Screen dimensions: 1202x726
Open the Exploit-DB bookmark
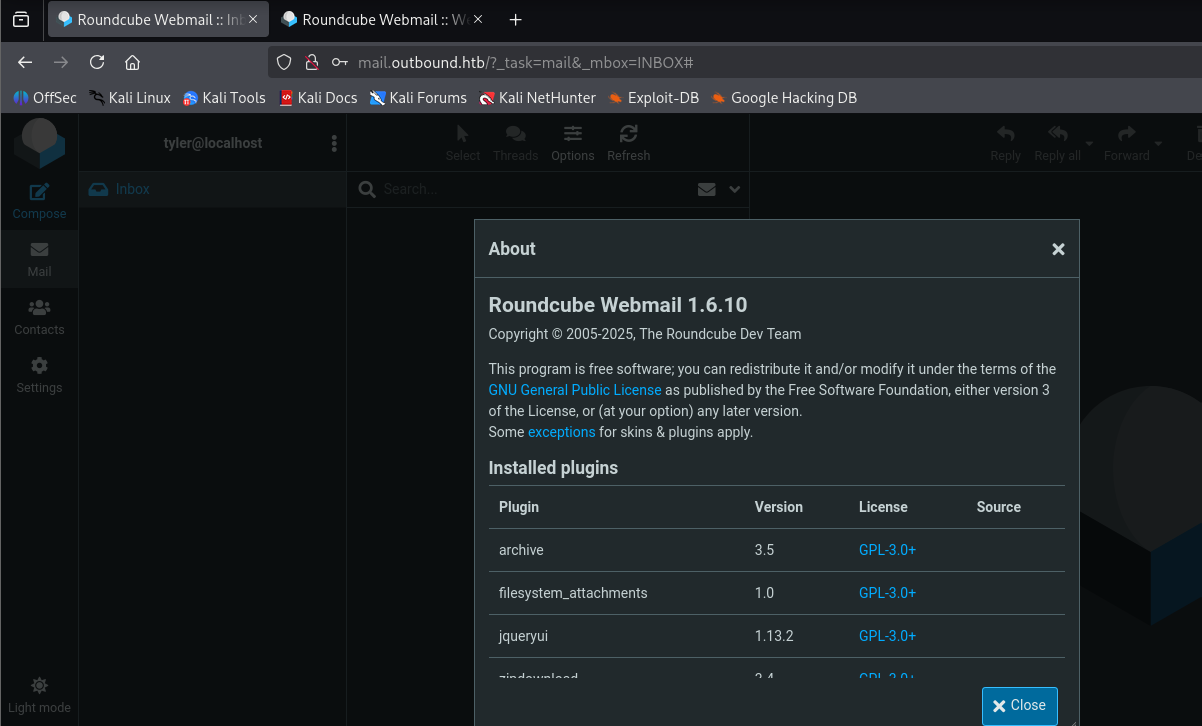[653, 98]
